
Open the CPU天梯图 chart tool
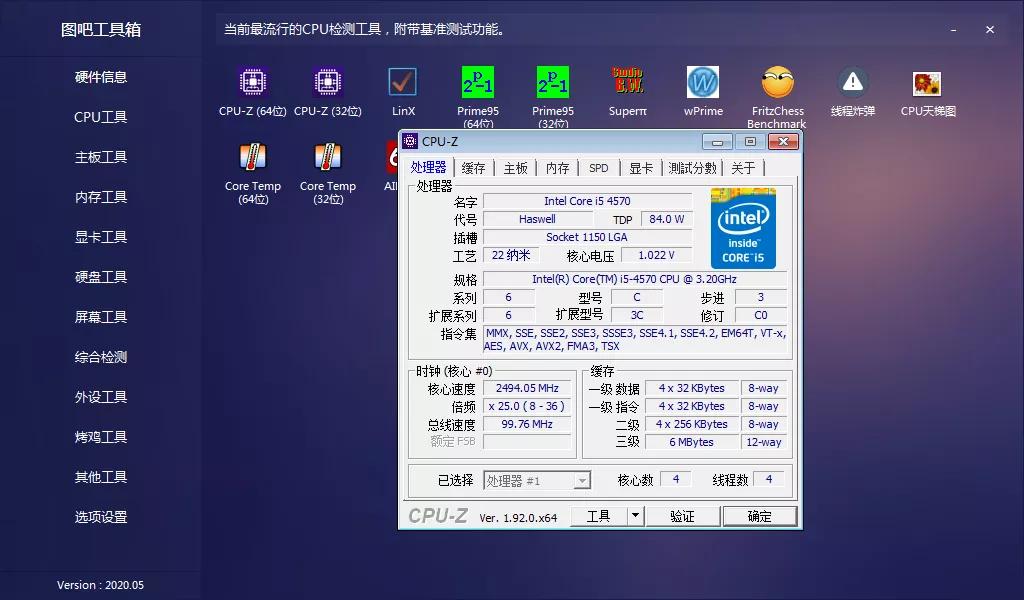(x=926, y=85)
